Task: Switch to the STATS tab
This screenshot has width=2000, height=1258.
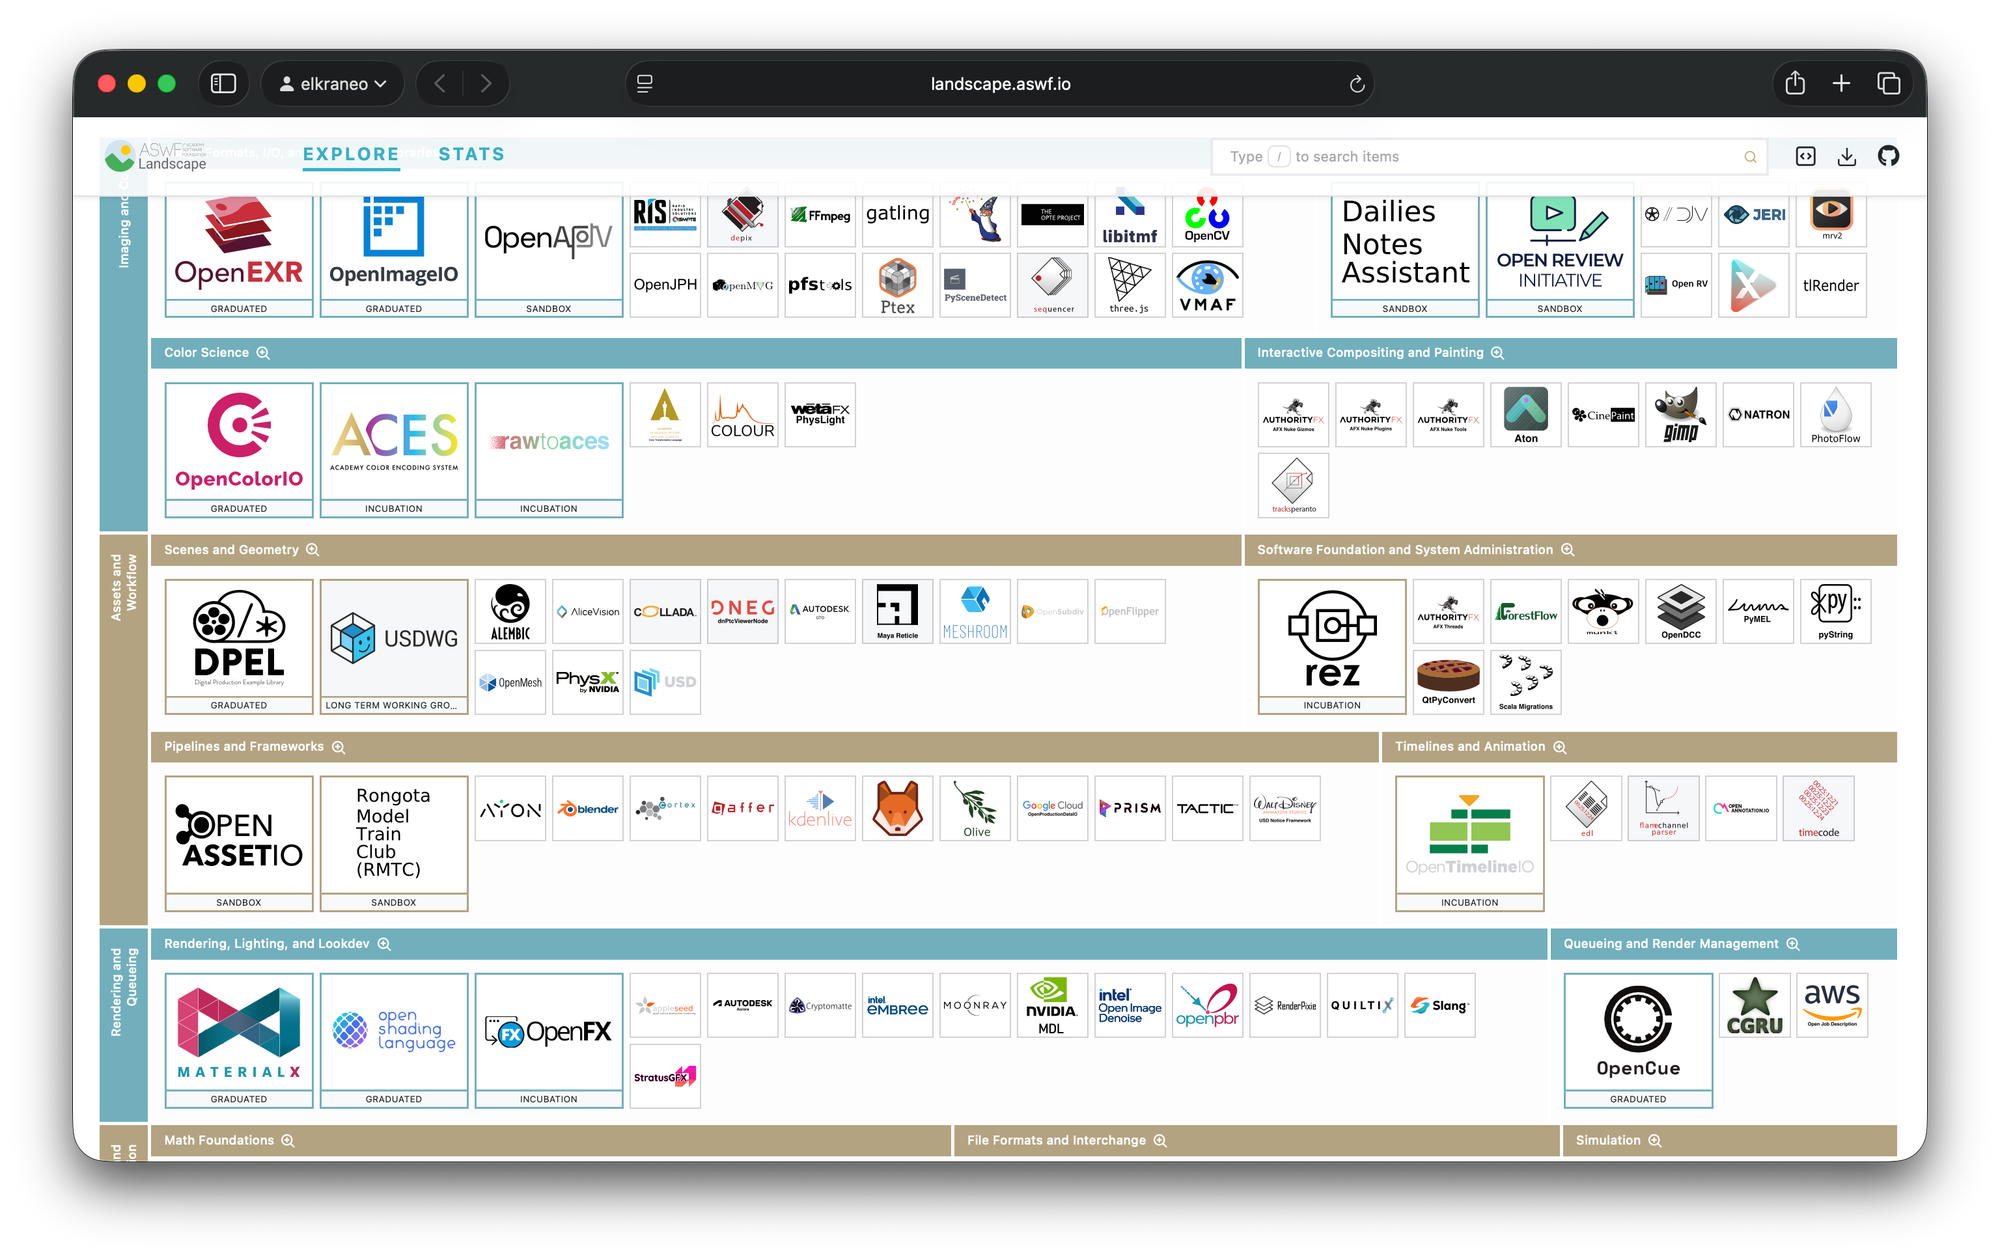Action: click(471, 154)
